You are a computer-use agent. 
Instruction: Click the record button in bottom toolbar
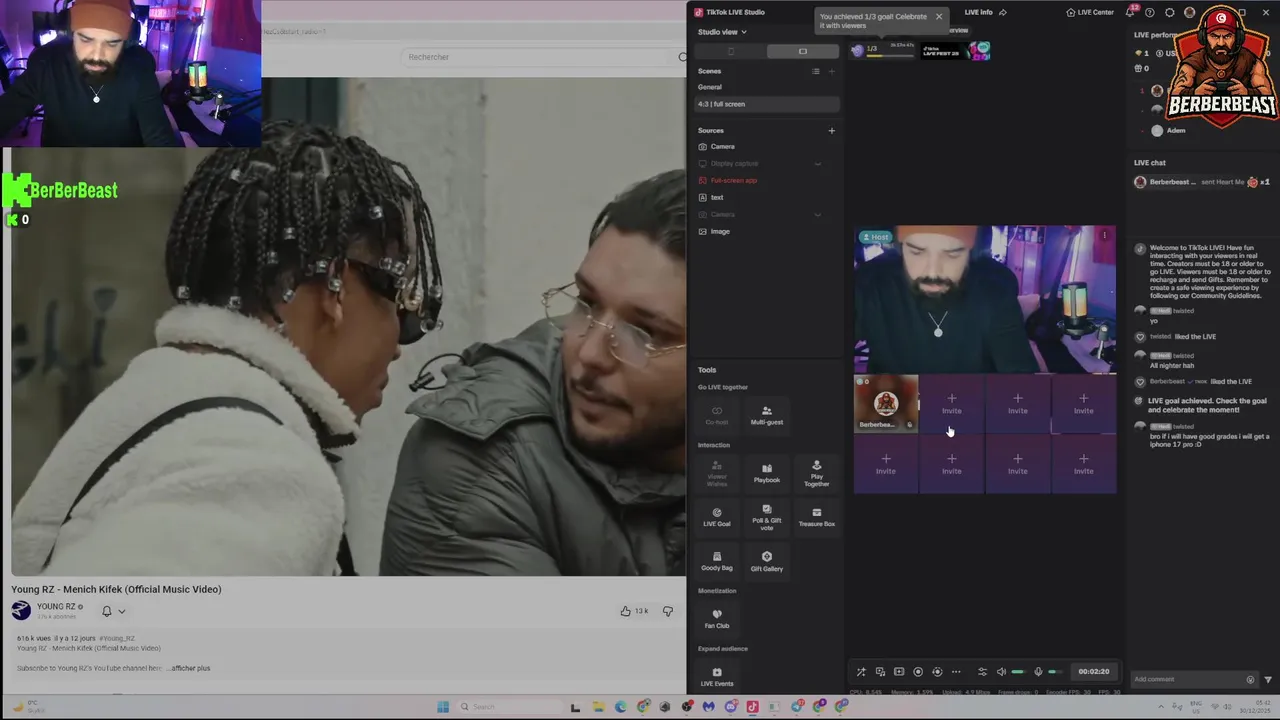(918, 672)
